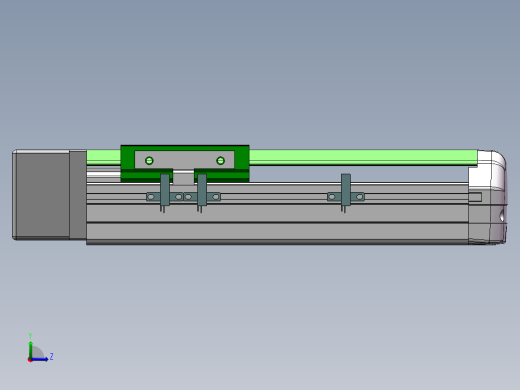Image resolution: width=520 pixels, height=390 pixels.
Task: Click the gray tab beneath the carriage
Action: point(183,177)
